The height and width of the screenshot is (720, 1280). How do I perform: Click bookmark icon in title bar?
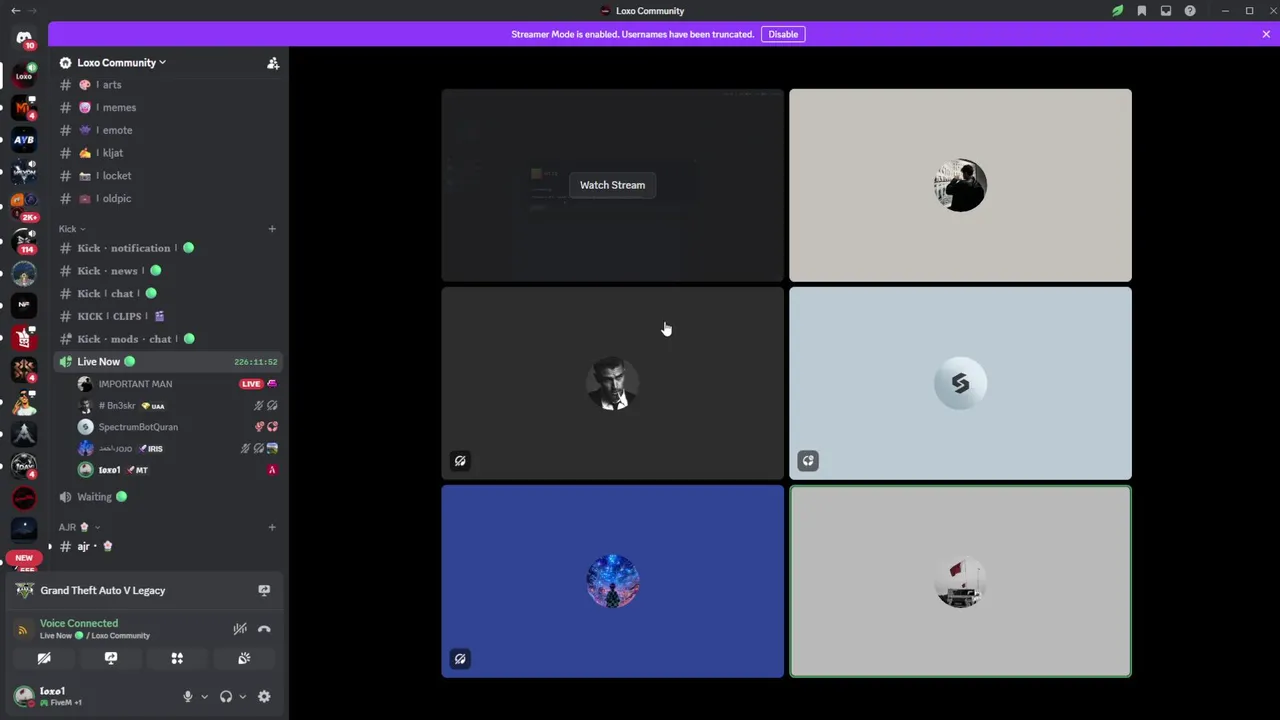(1141, 11)
